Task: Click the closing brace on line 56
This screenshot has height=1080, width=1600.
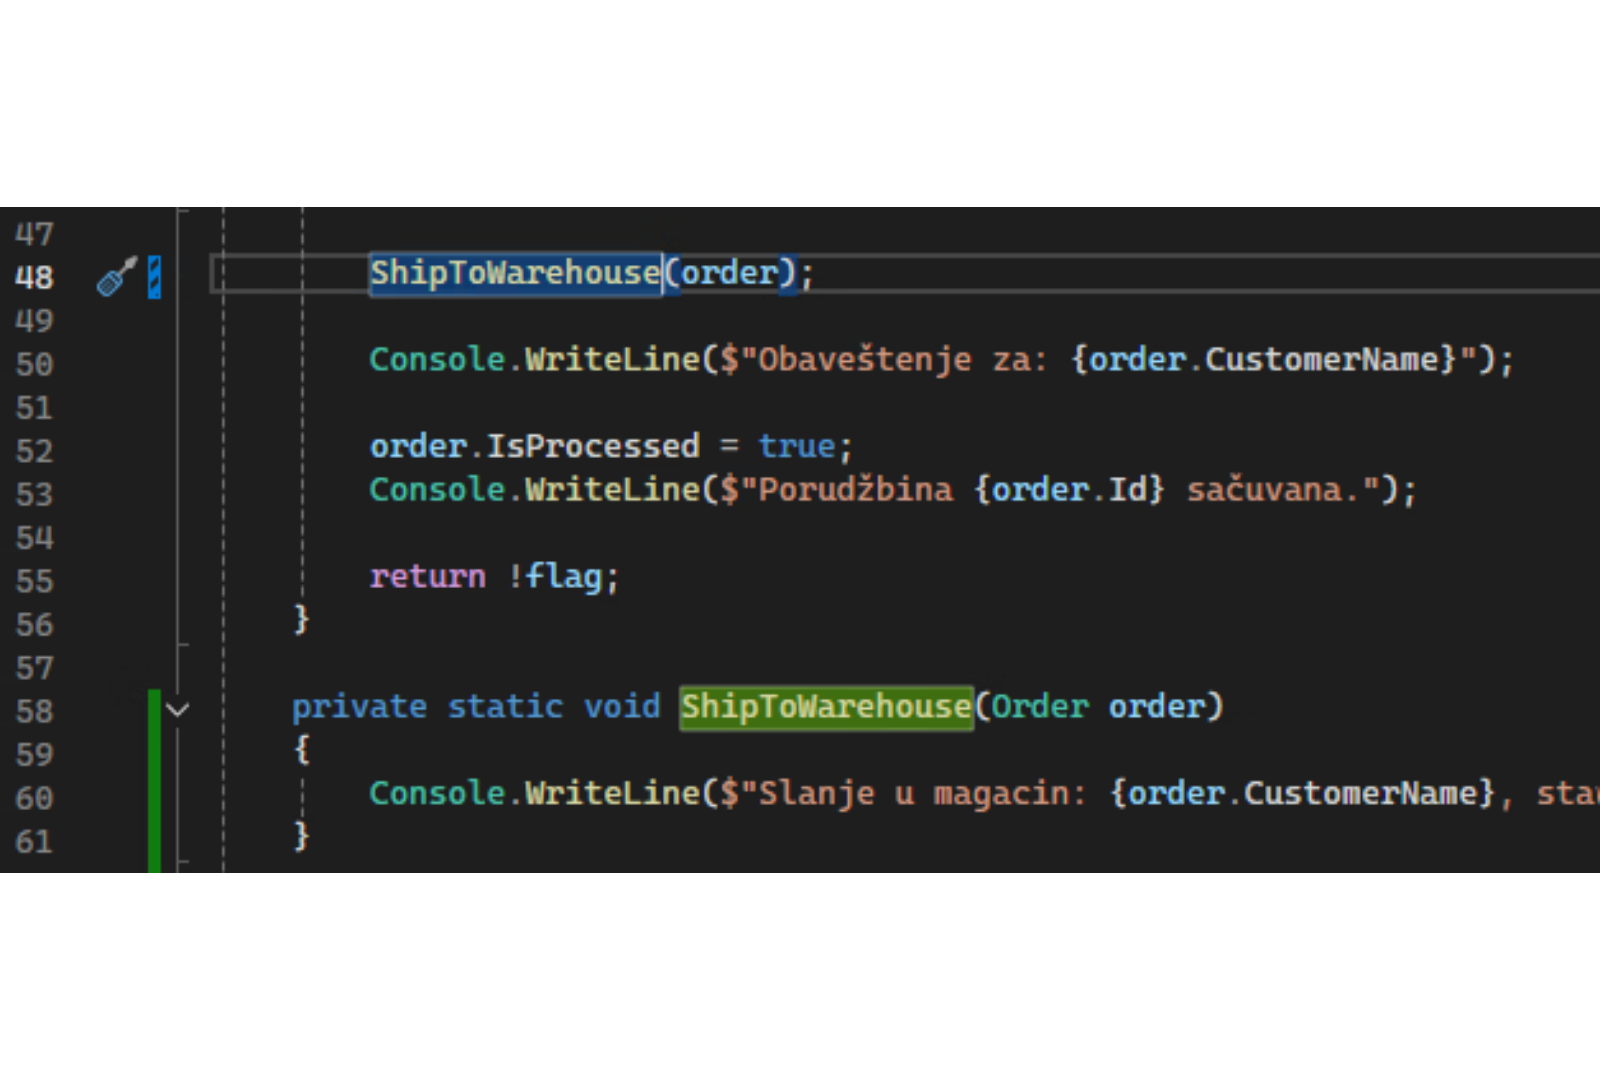Action: pos(301,620)
